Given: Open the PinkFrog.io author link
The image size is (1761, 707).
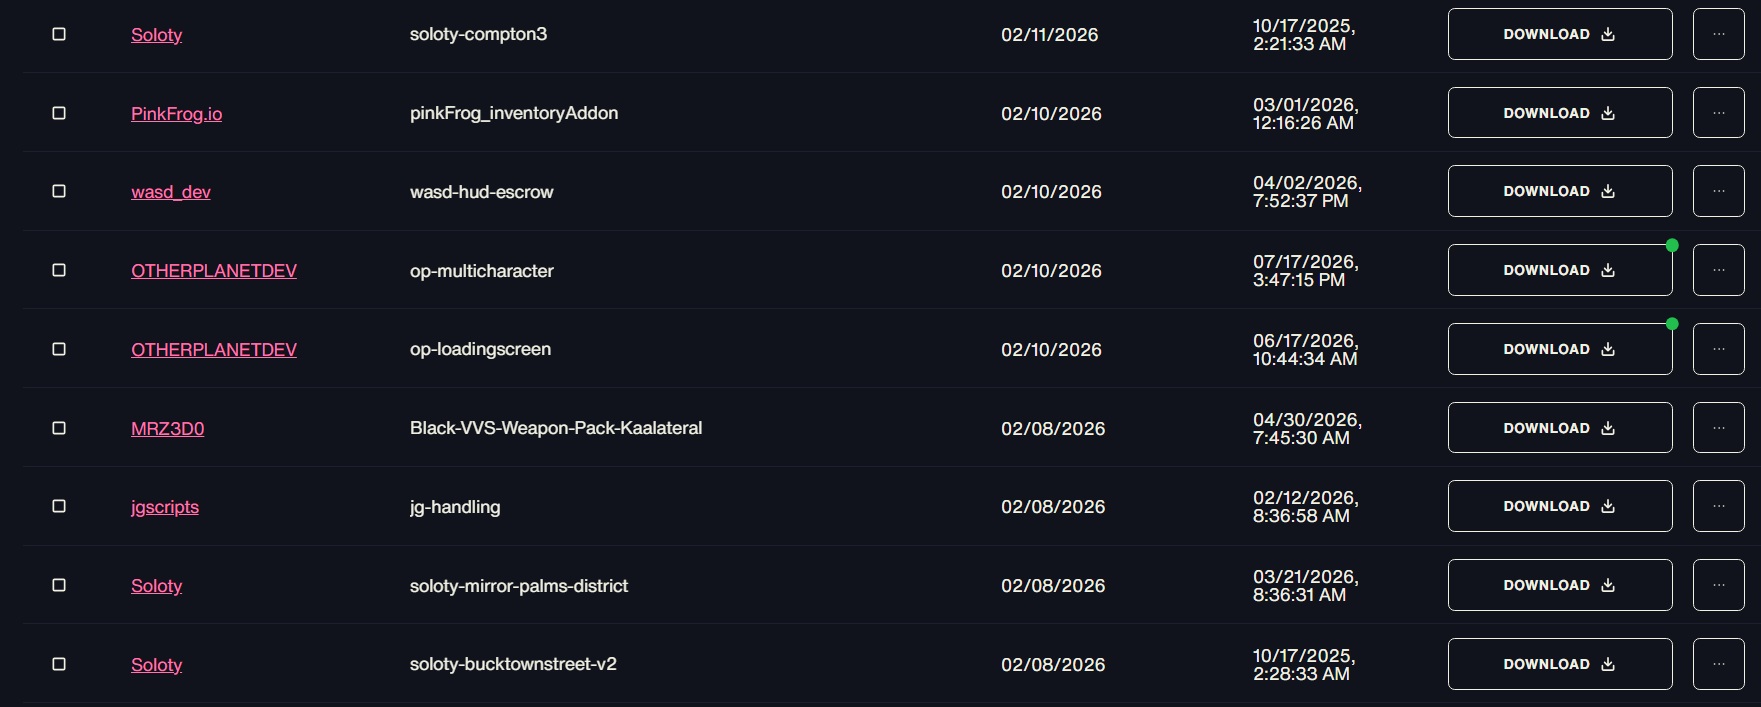Looking at the screenshot, I should [x=176, y=114].
